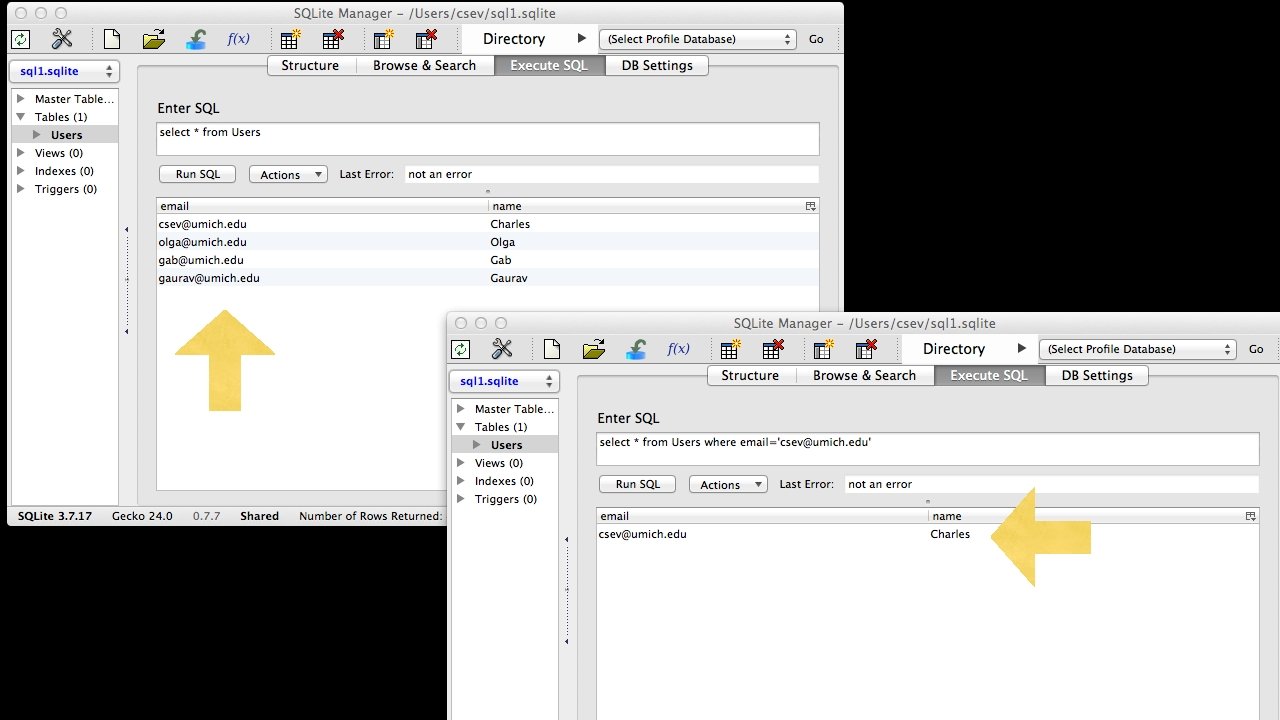
Task: Switch to Structure tab in front window
Action: coord(750,376)
